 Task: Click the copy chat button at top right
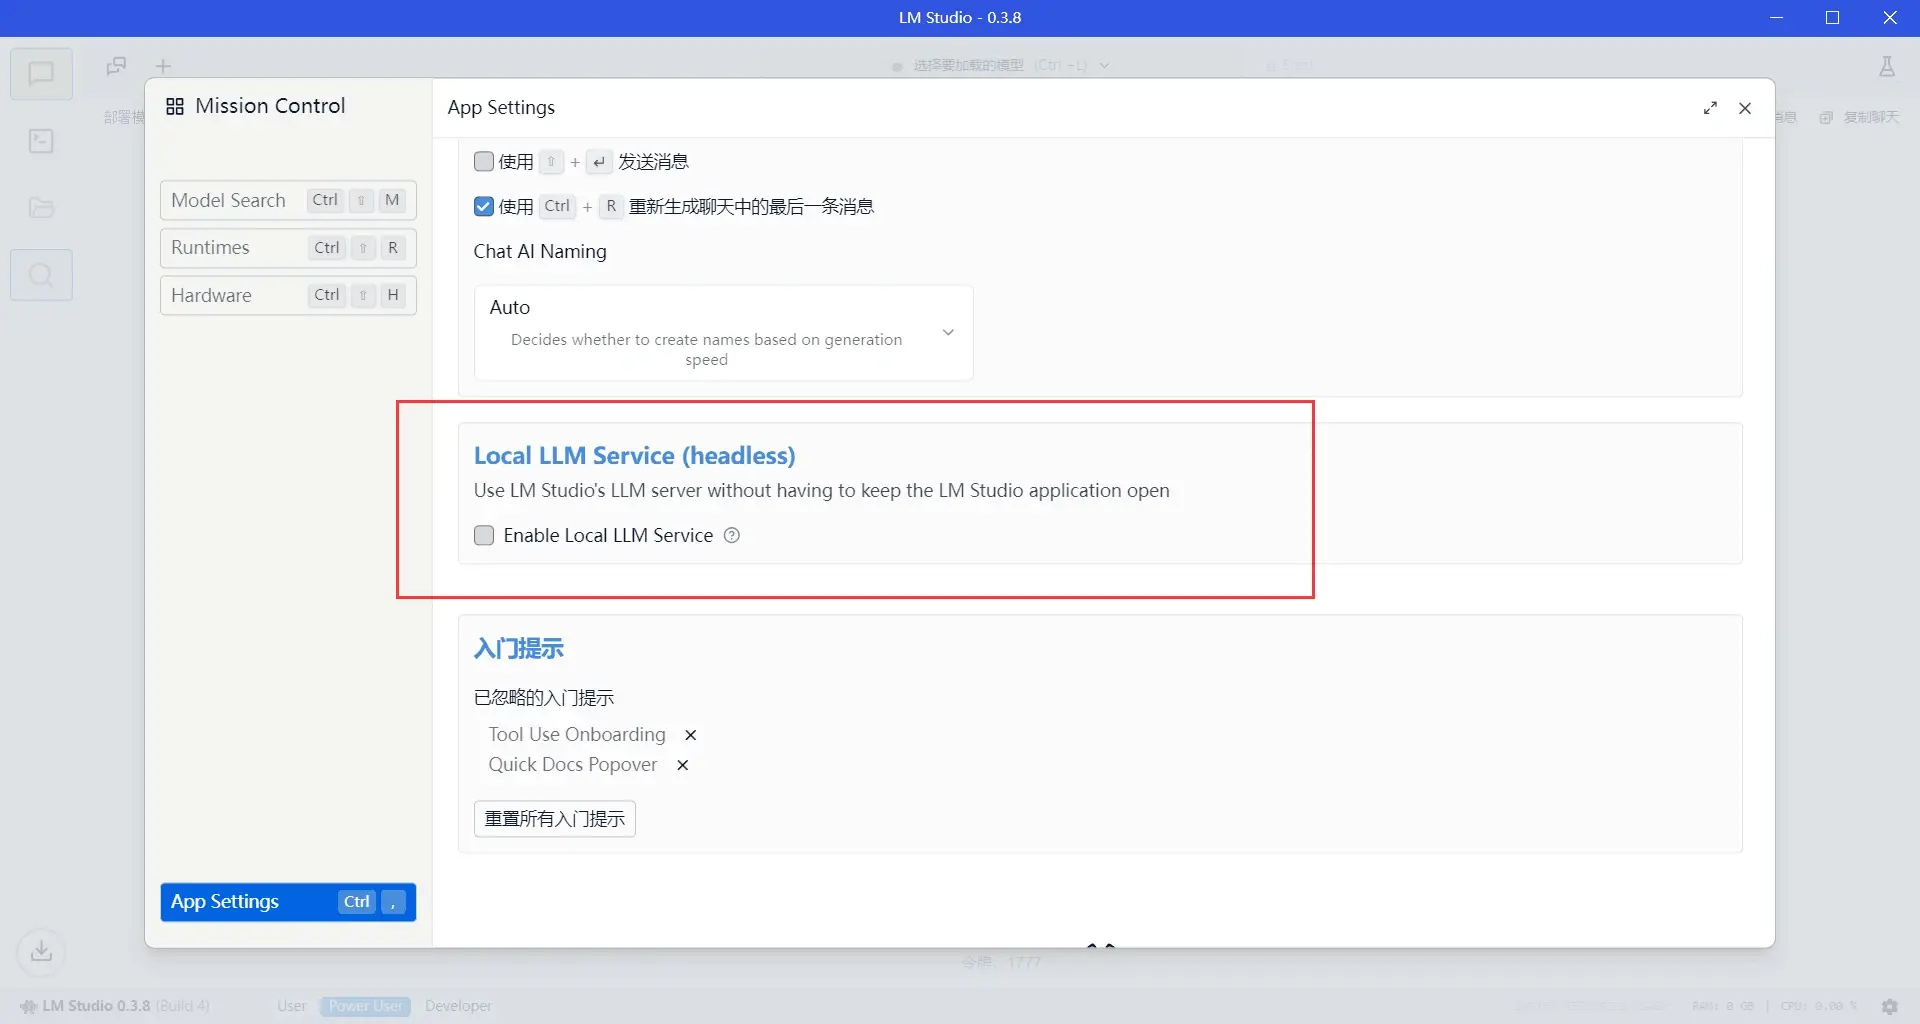(x=1860, y=117)
